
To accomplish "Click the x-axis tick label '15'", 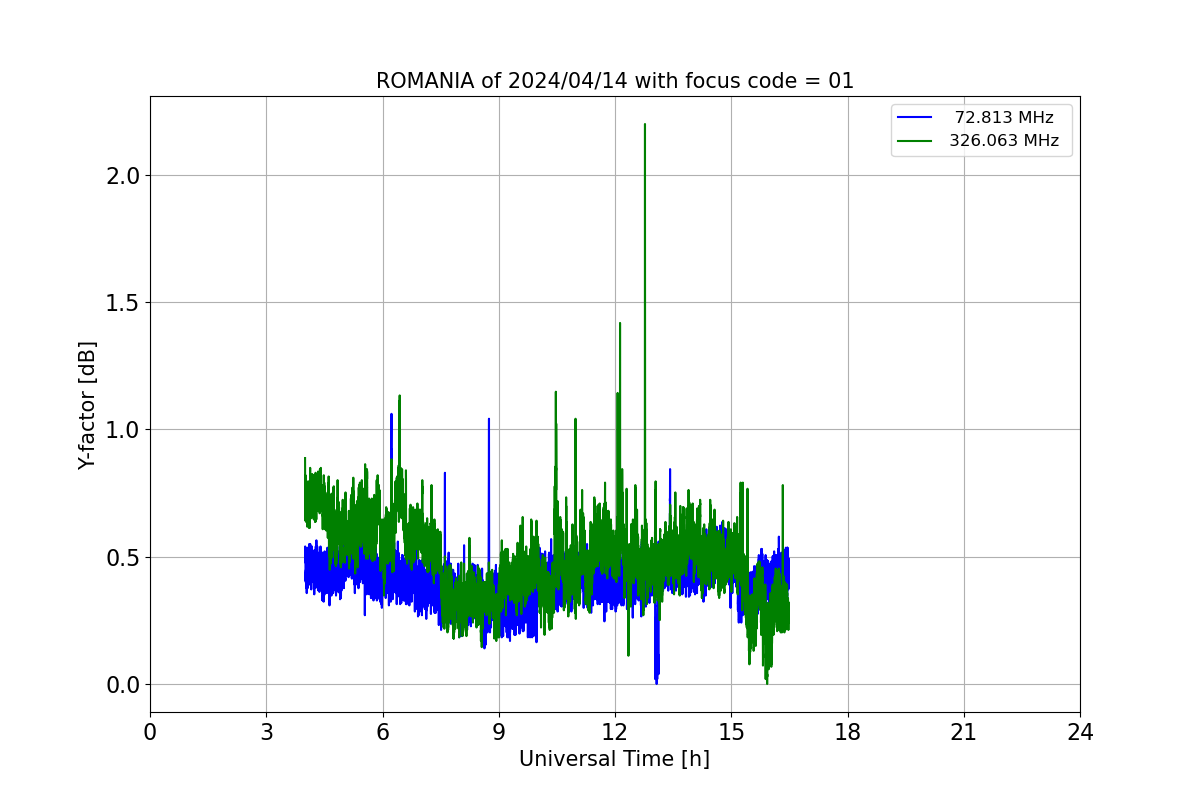I will click(x=731, y=732).
